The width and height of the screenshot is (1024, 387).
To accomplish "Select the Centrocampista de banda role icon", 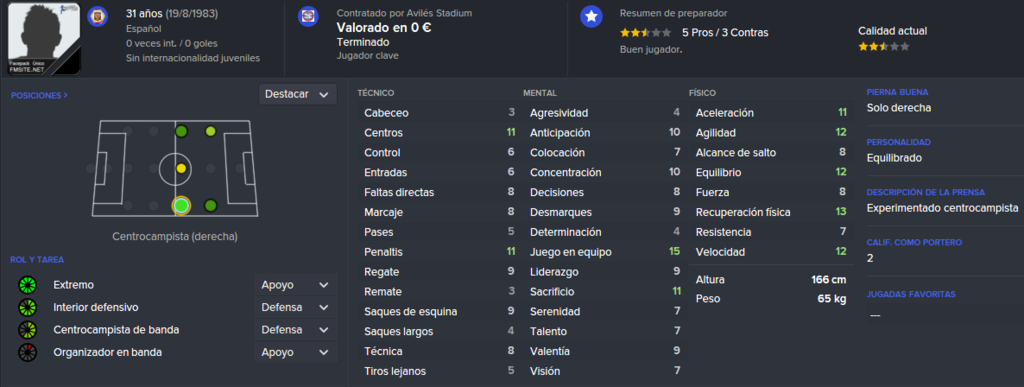I will coord(26,330).
